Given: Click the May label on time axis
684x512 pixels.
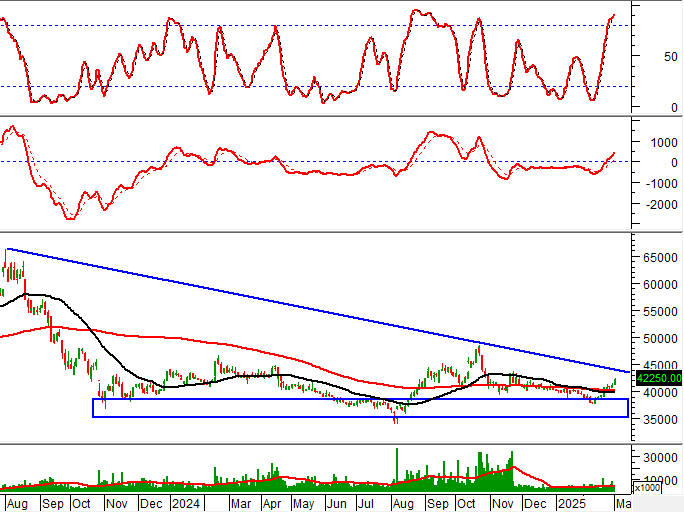Looking at the screenshot, I should coord(303,503).
